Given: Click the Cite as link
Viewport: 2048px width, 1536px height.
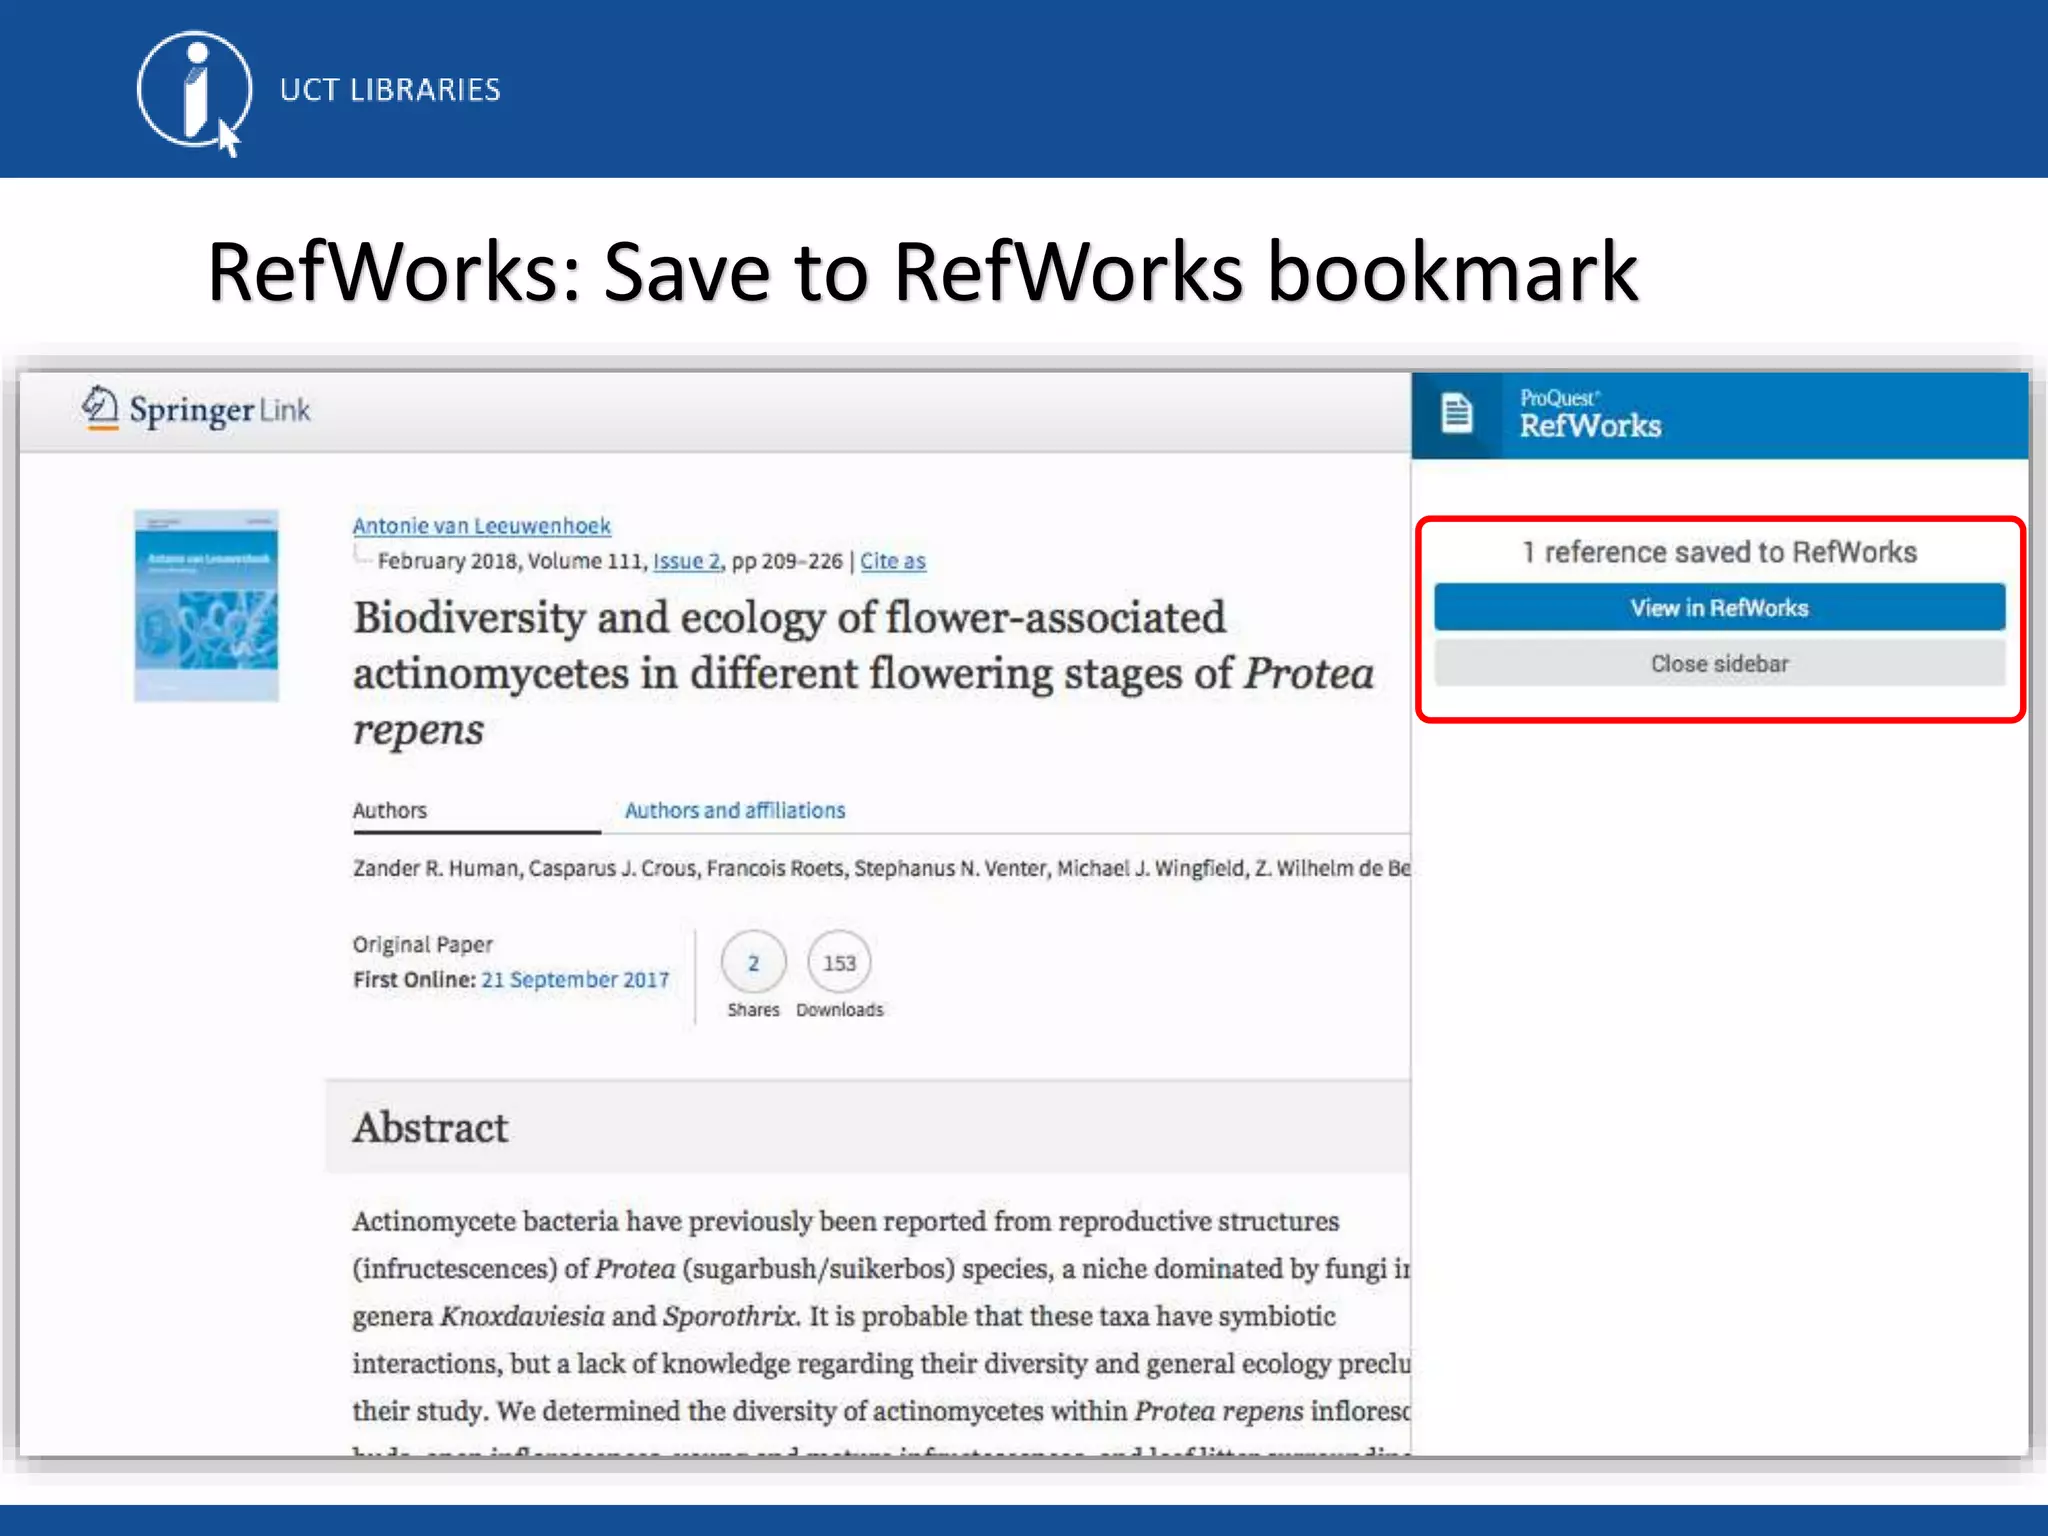Looking at the screenshot, I should tap(893, 561).
